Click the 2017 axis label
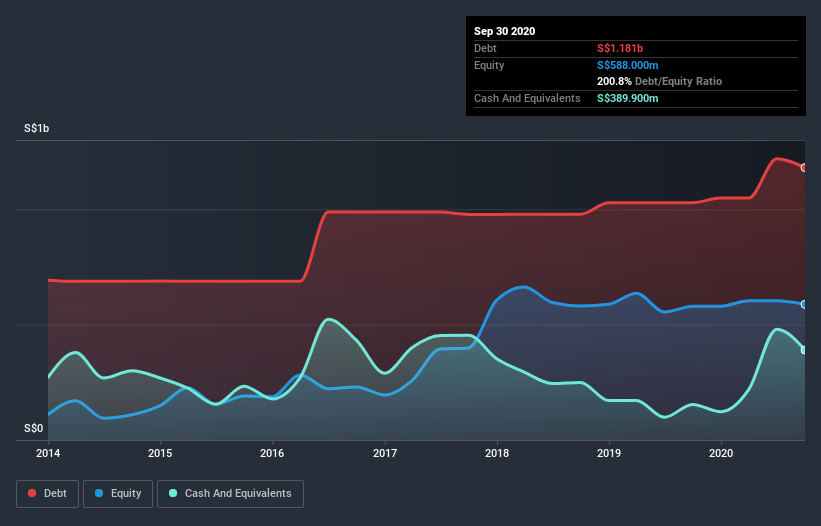The width and height of the screenshot is (821, 526). pos(385,453)
